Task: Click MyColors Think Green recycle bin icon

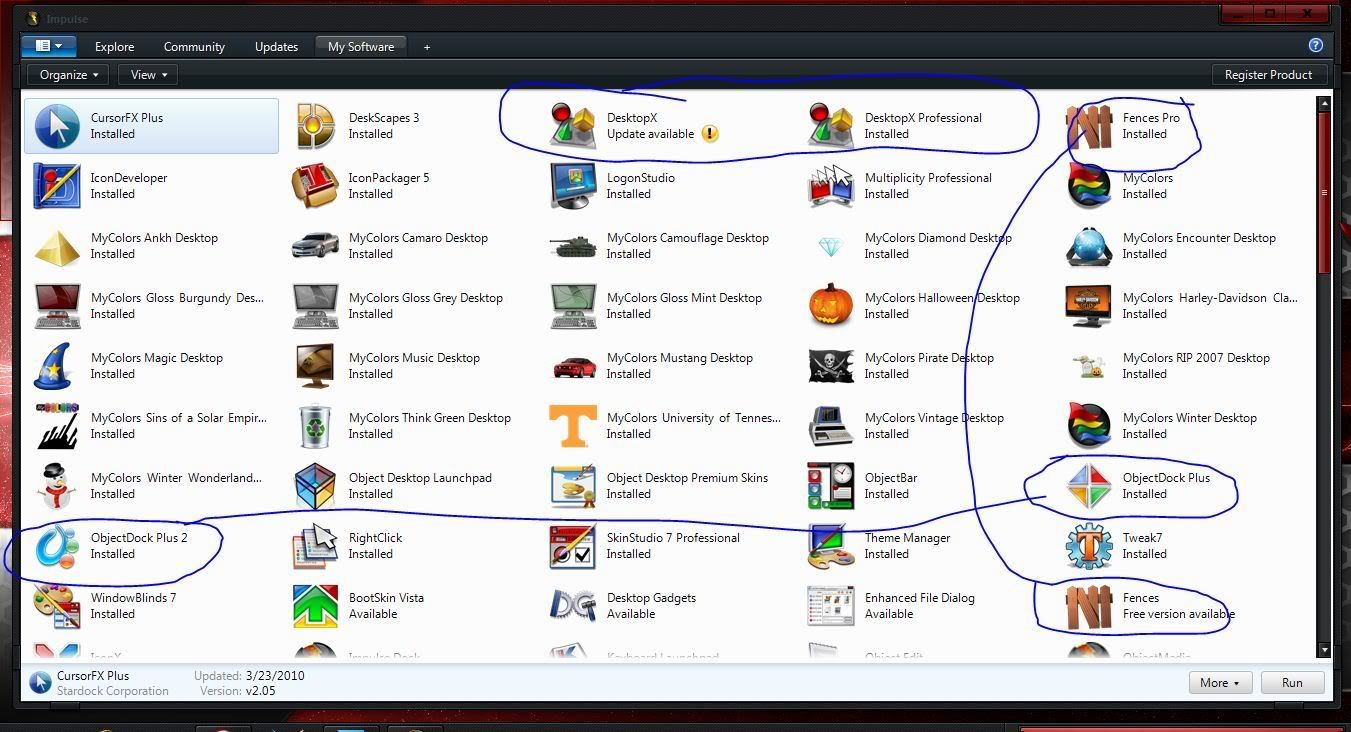Action: pos(315,426)
